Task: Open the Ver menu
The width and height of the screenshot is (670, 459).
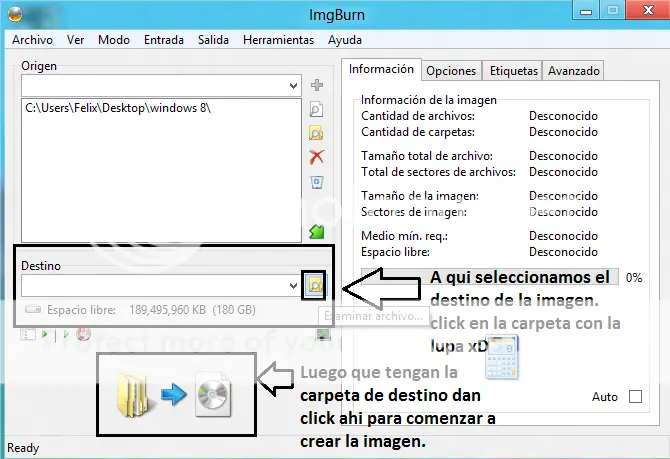Action: [x=75, y=40]
